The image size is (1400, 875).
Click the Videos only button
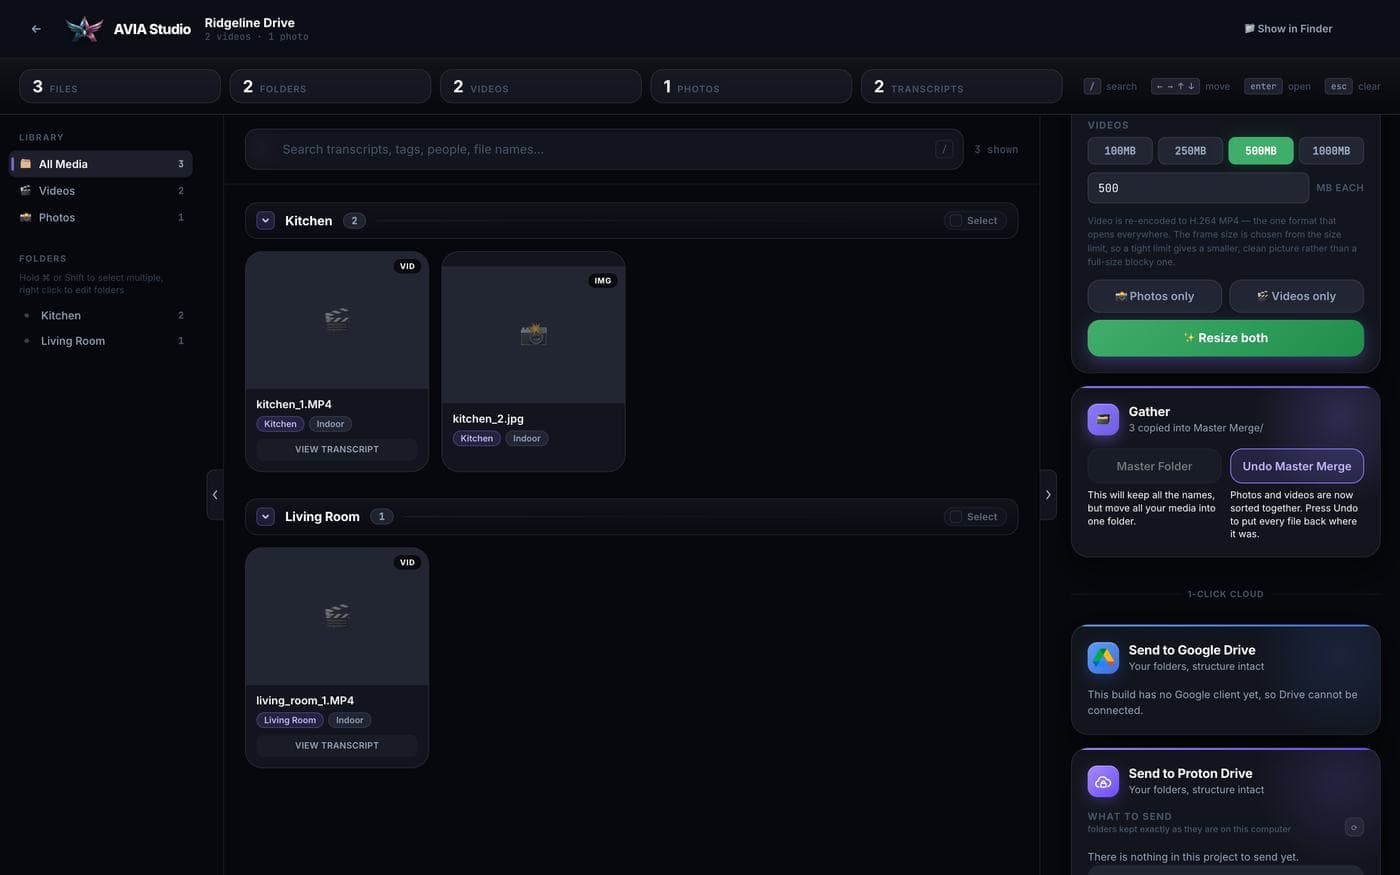coord(1297,296)
